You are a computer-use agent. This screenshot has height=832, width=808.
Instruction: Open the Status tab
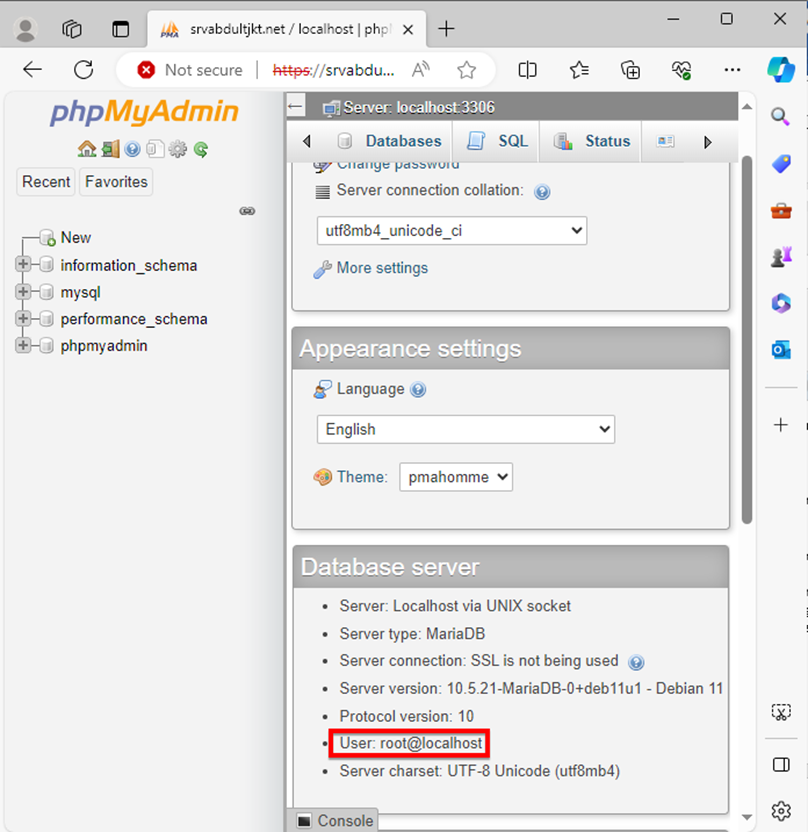(592, 141)
